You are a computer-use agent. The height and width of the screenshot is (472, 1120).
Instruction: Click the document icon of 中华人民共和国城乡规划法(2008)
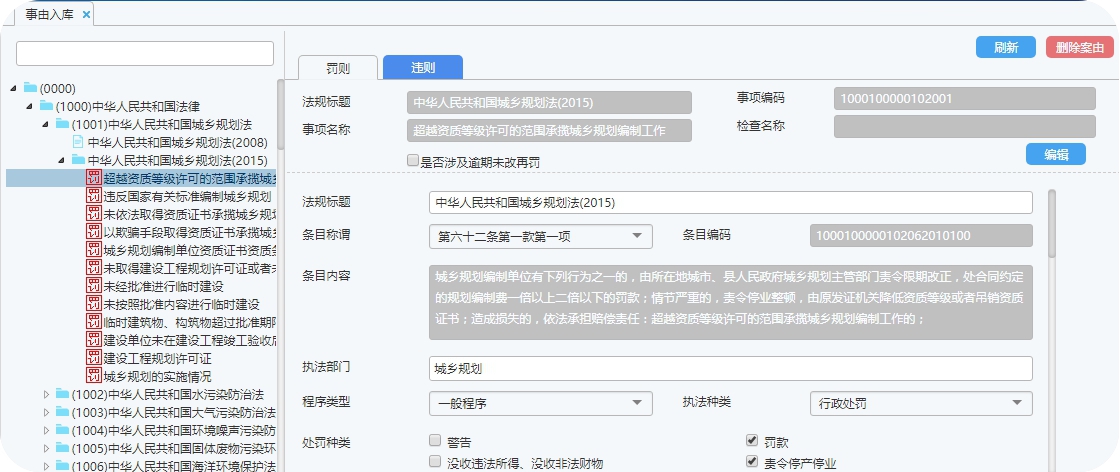78,141
